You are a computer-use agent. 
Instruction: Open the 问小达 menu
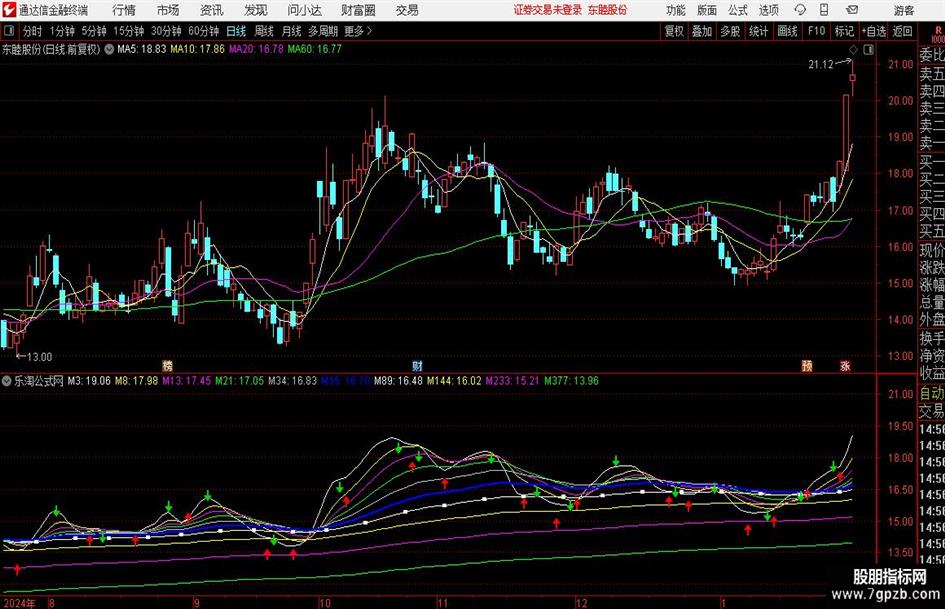(304, 10)
